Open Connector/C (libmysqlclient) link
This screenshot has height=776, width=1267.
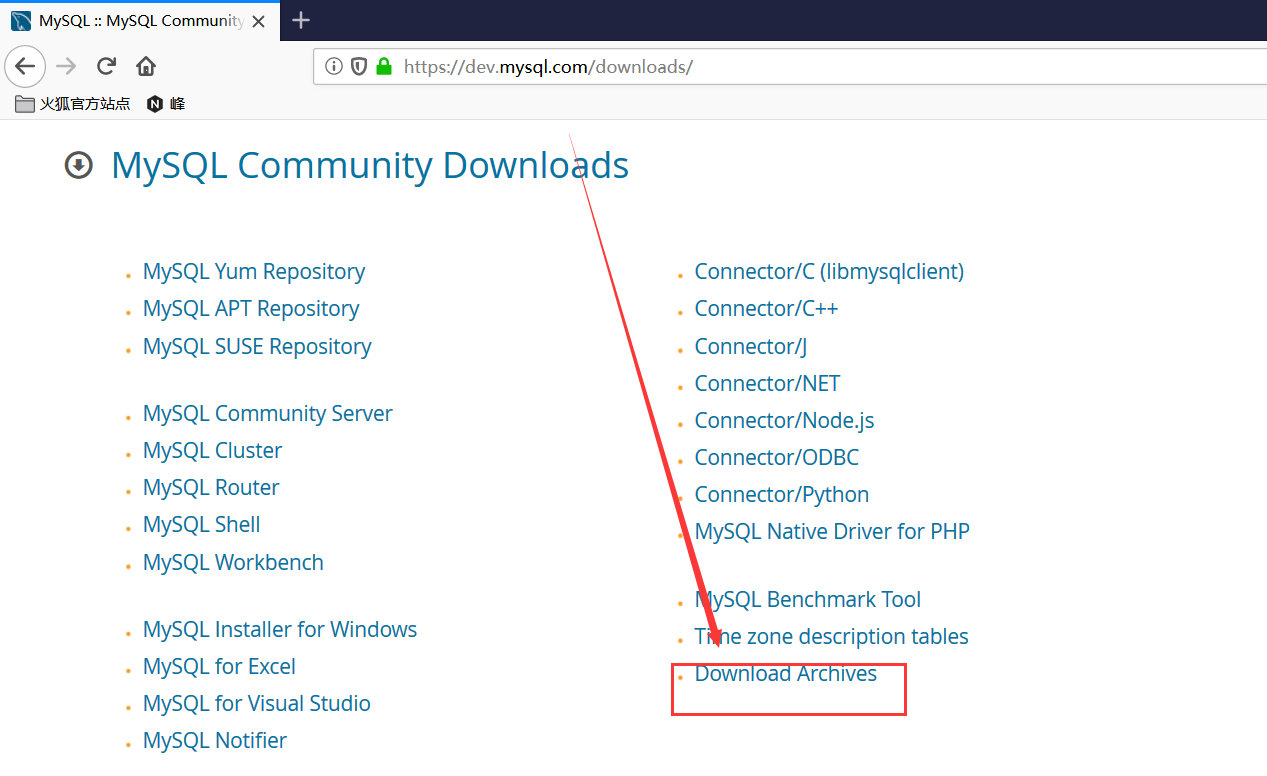(x=829, y=271)
